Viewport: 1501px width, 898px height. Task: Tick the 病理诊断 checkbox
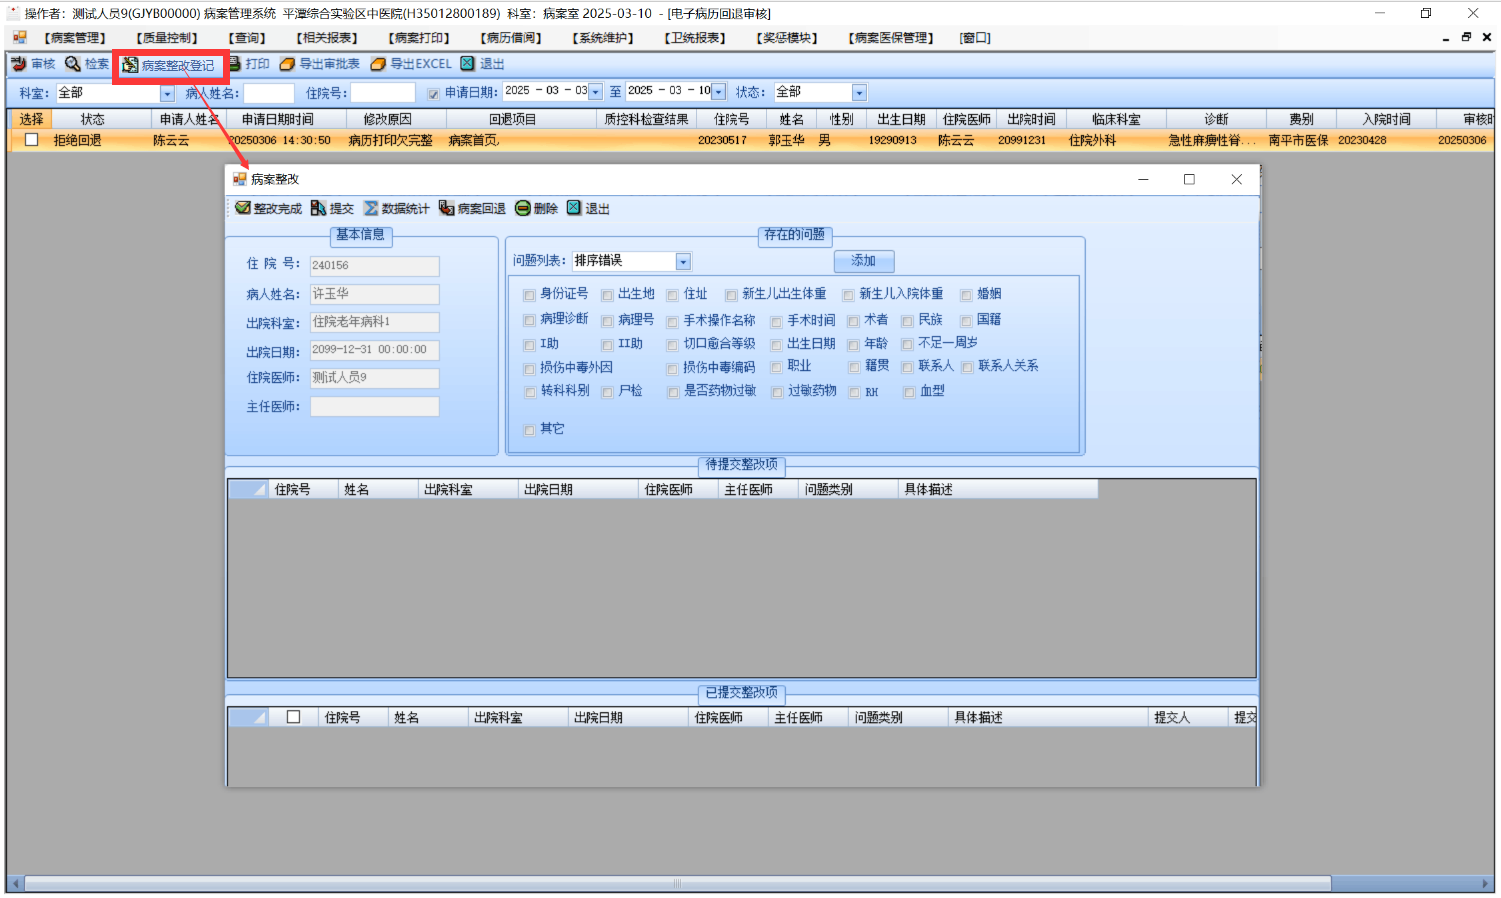coord(529,320)
